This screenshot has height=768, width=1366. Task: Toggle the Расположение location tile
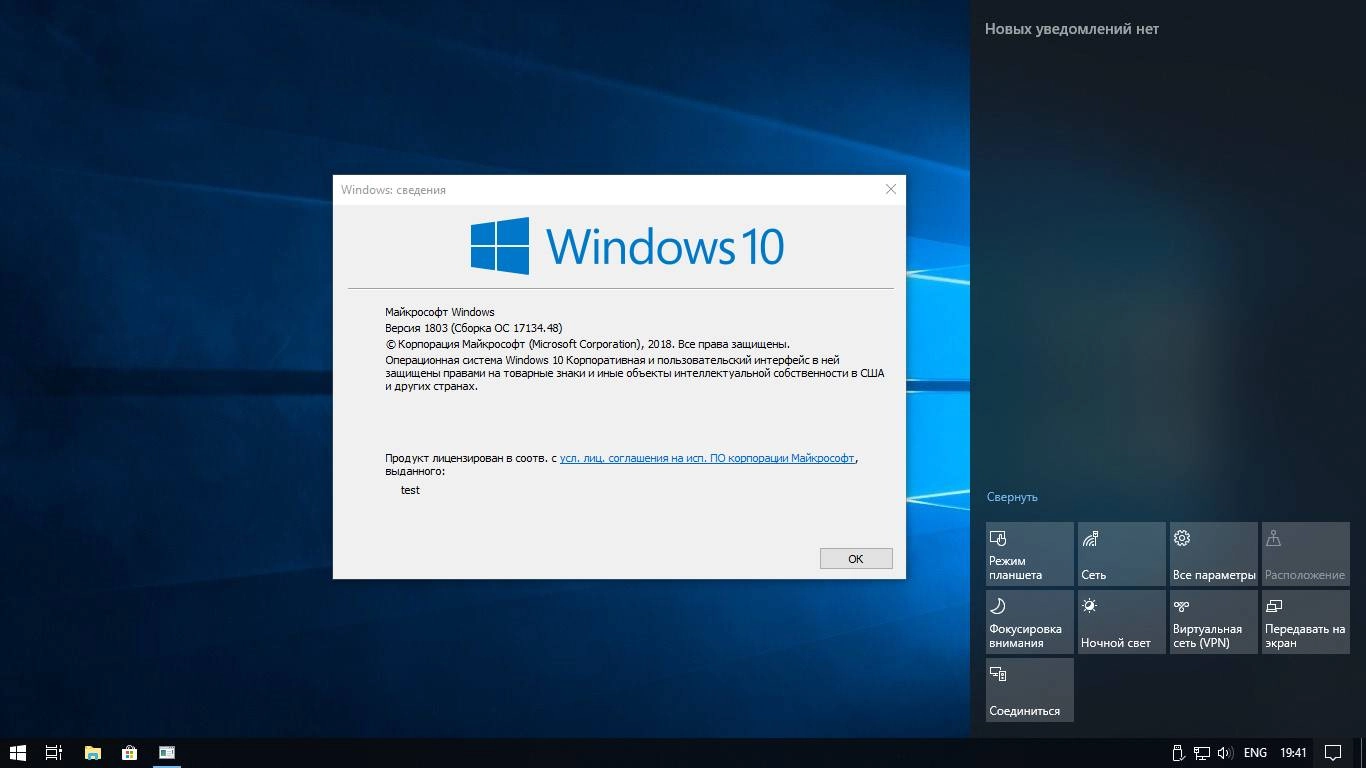pyautogui.click(x=1306, y=554)
